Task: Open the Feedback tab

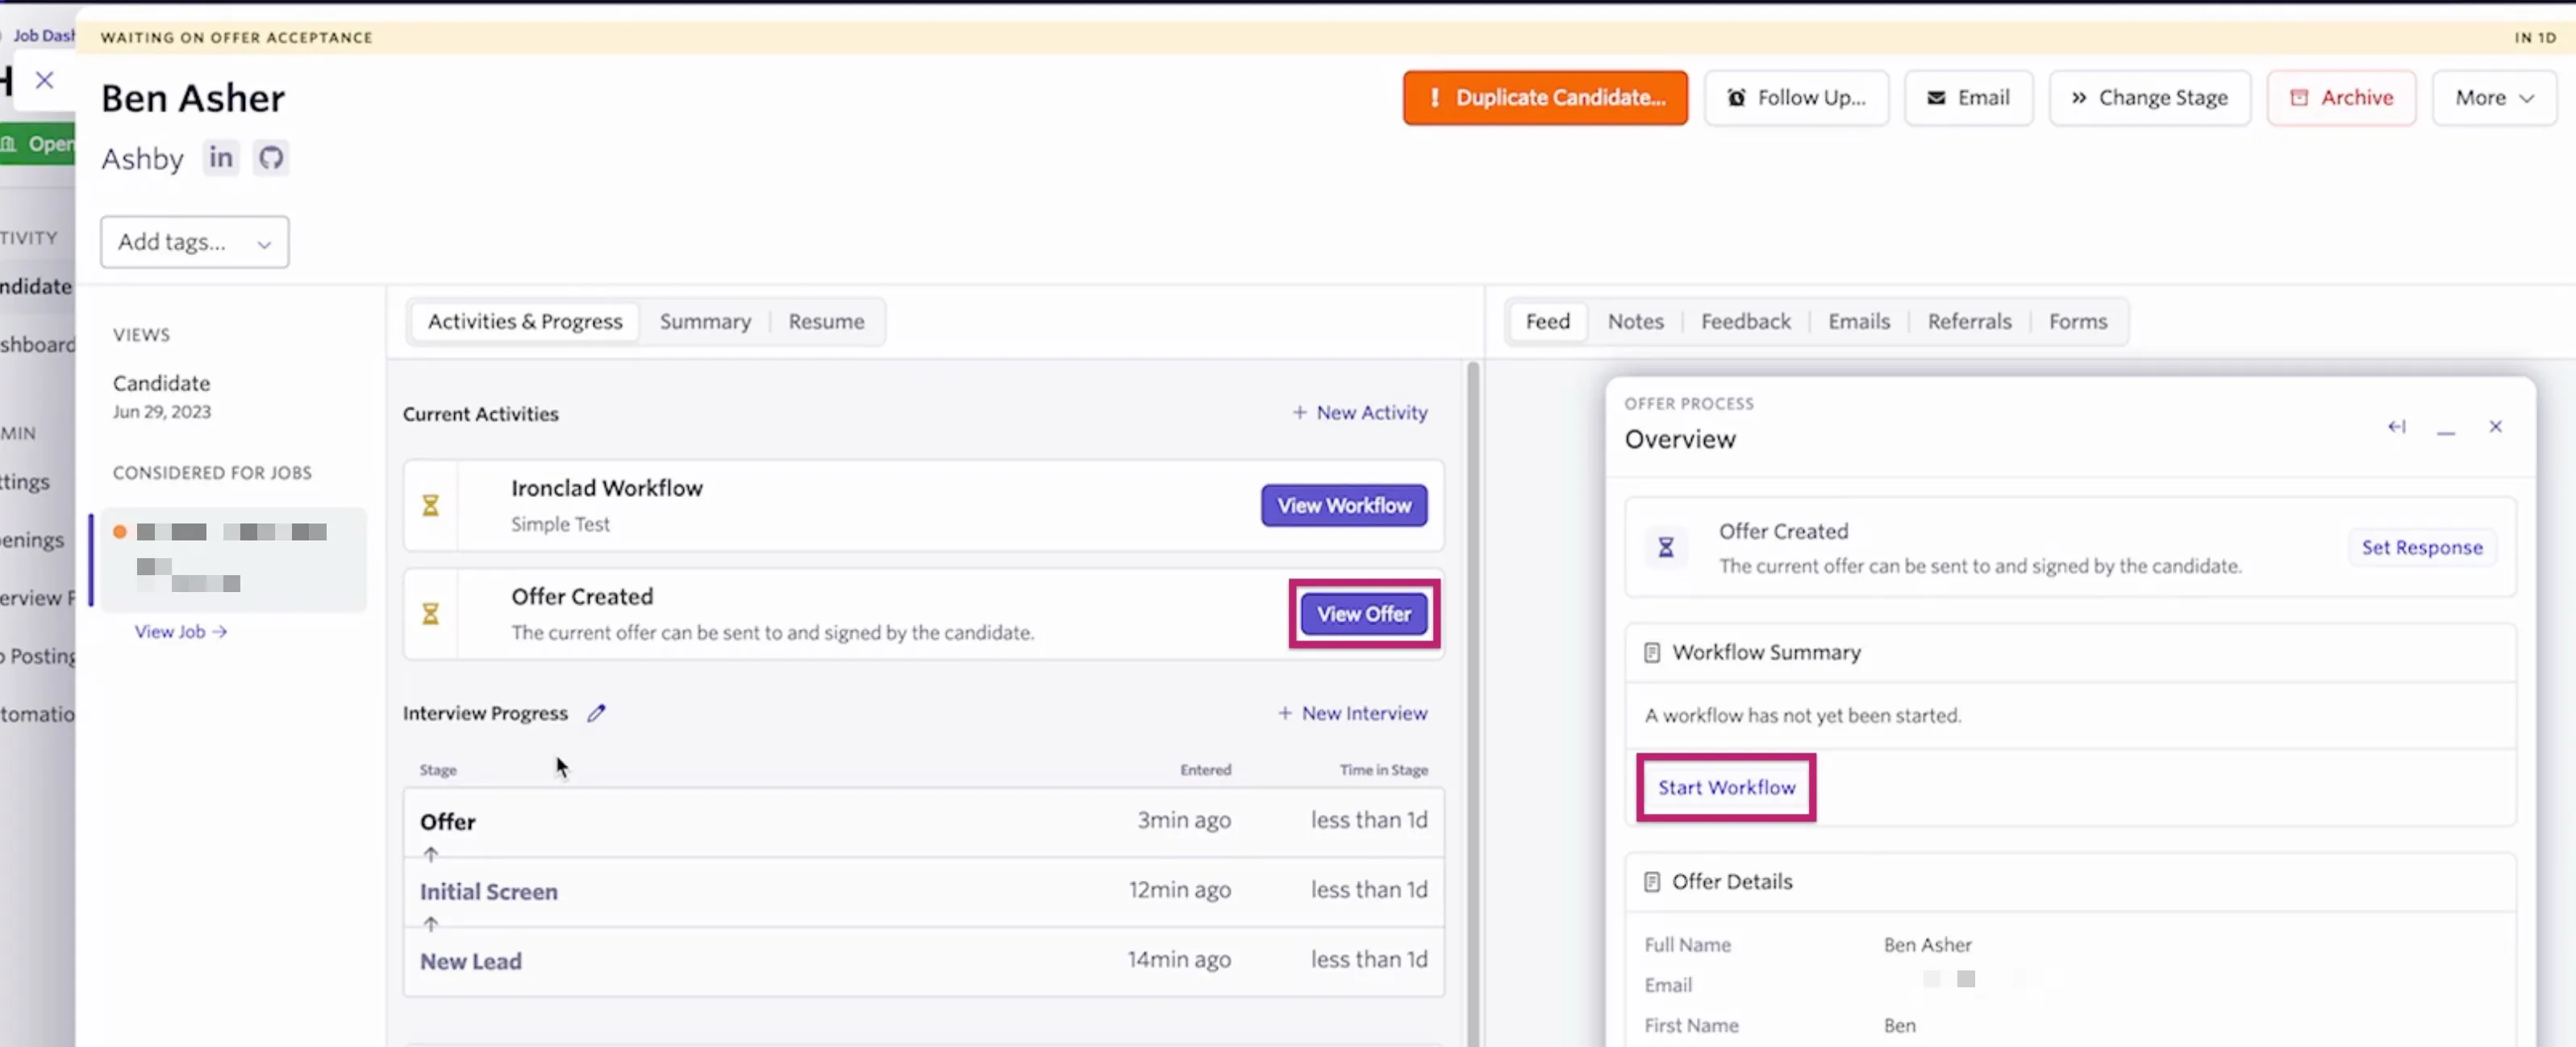Action: (x=1745, y=322)
